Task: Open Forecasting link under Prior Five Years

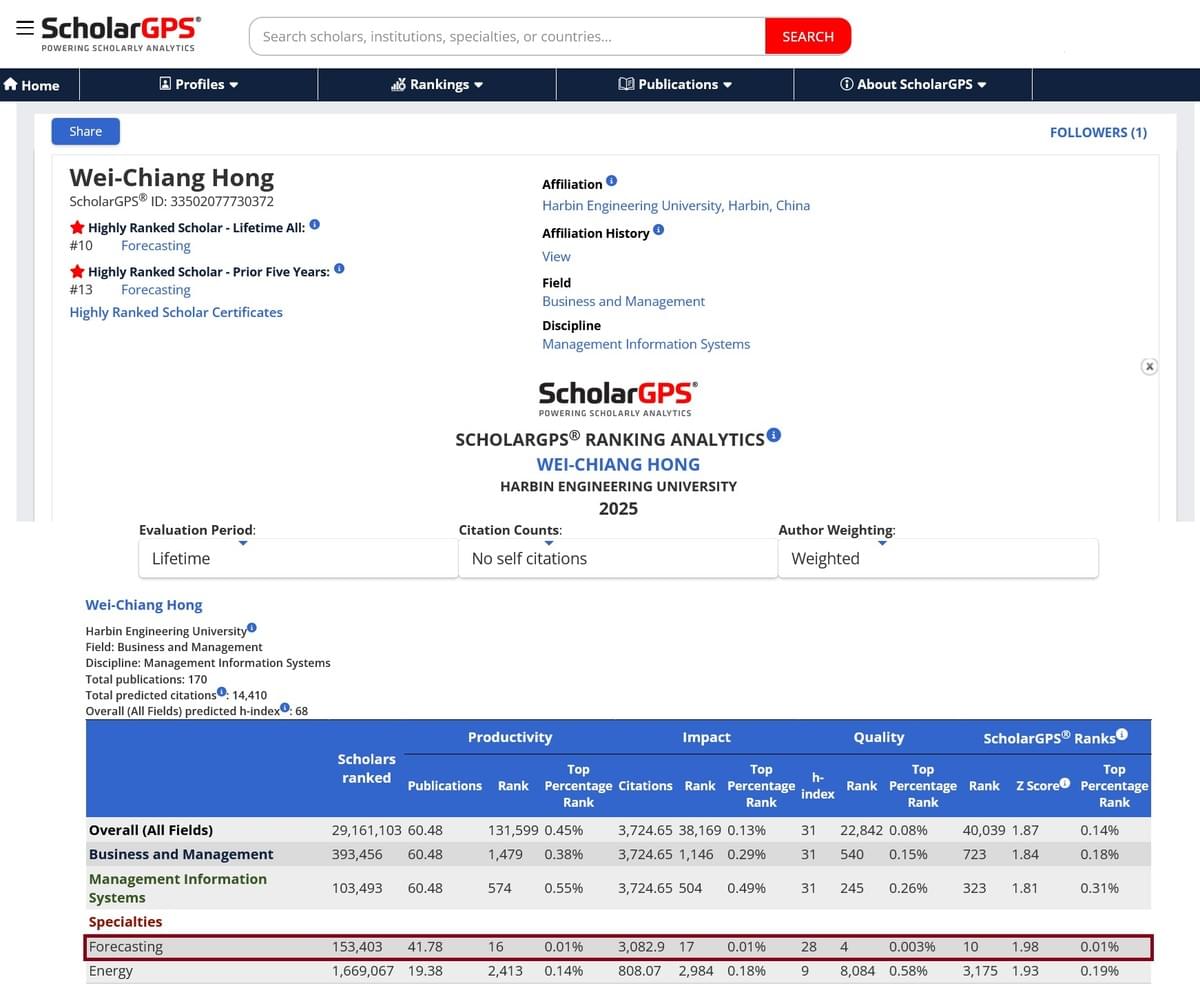Action: coord(156,289)
